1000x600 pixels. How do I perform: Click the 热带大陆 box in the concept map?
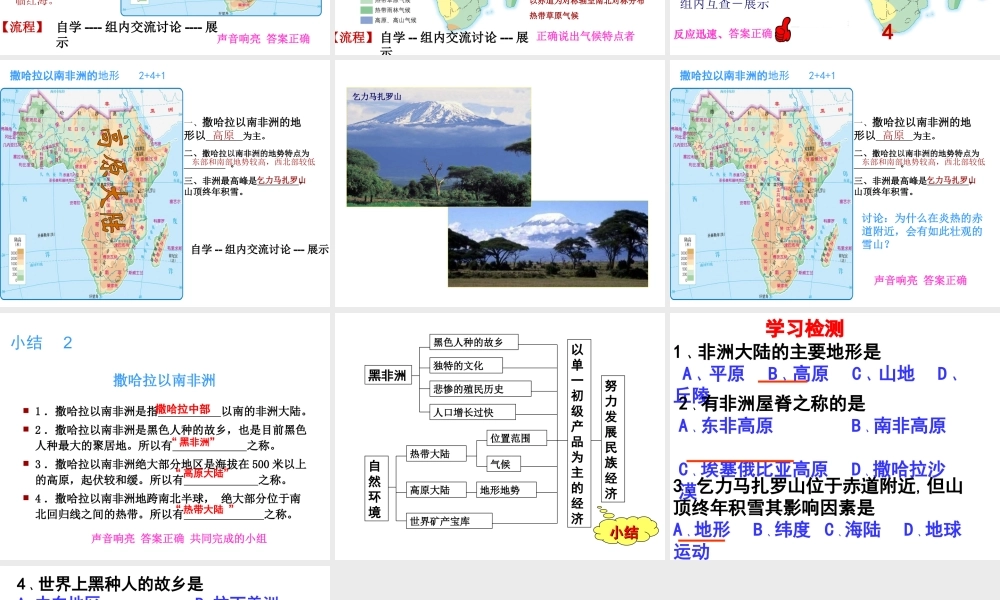[x=436, y=453]
